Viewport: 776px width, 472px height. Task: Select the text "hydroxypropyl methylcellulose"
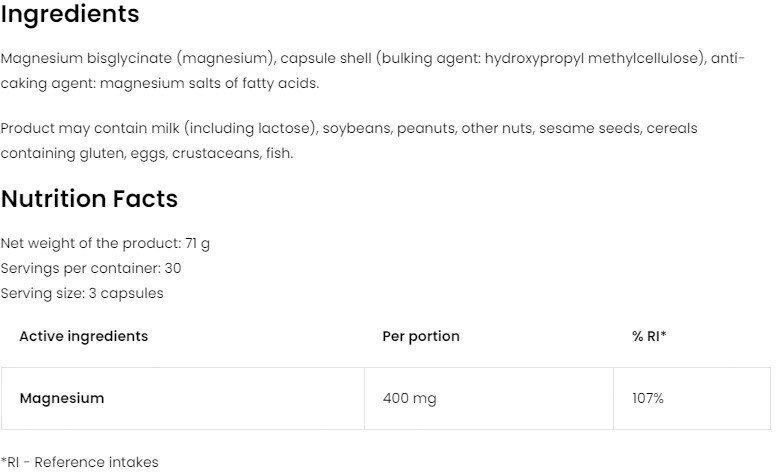[596, 59]
